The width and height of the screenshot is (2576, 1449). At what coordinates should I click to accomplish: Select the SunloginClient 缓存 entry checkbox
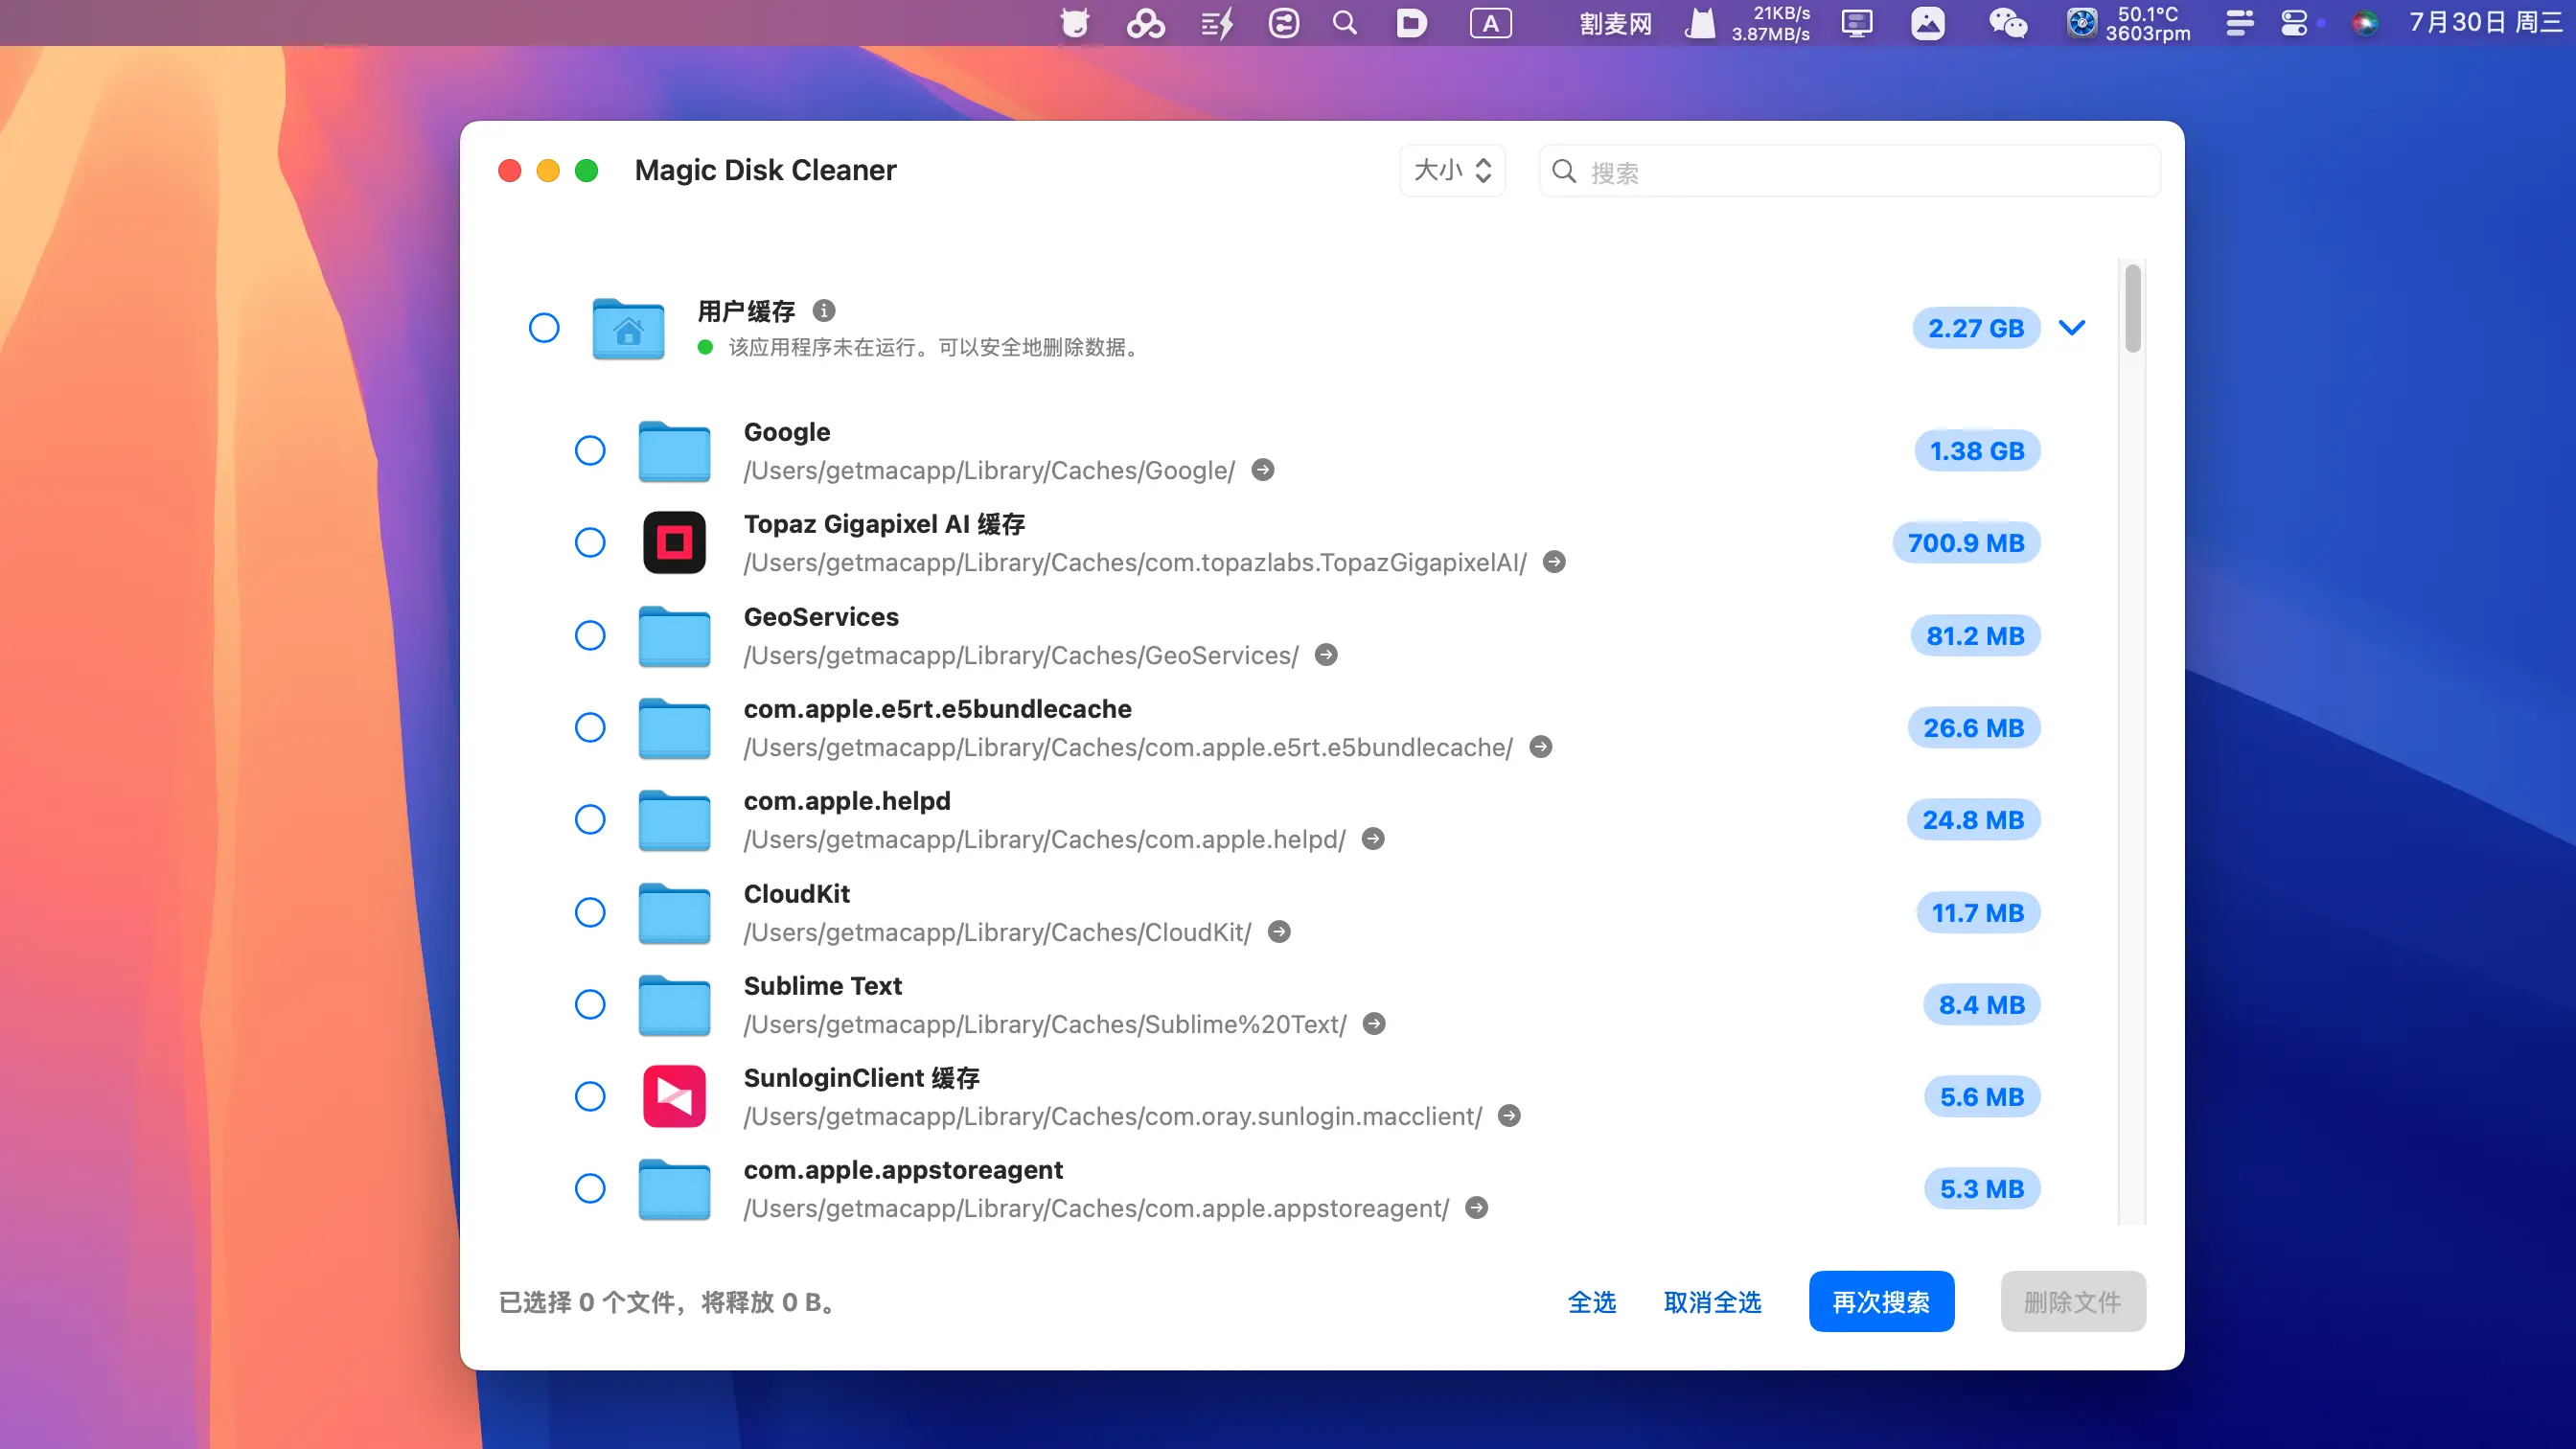[590, 1097]
